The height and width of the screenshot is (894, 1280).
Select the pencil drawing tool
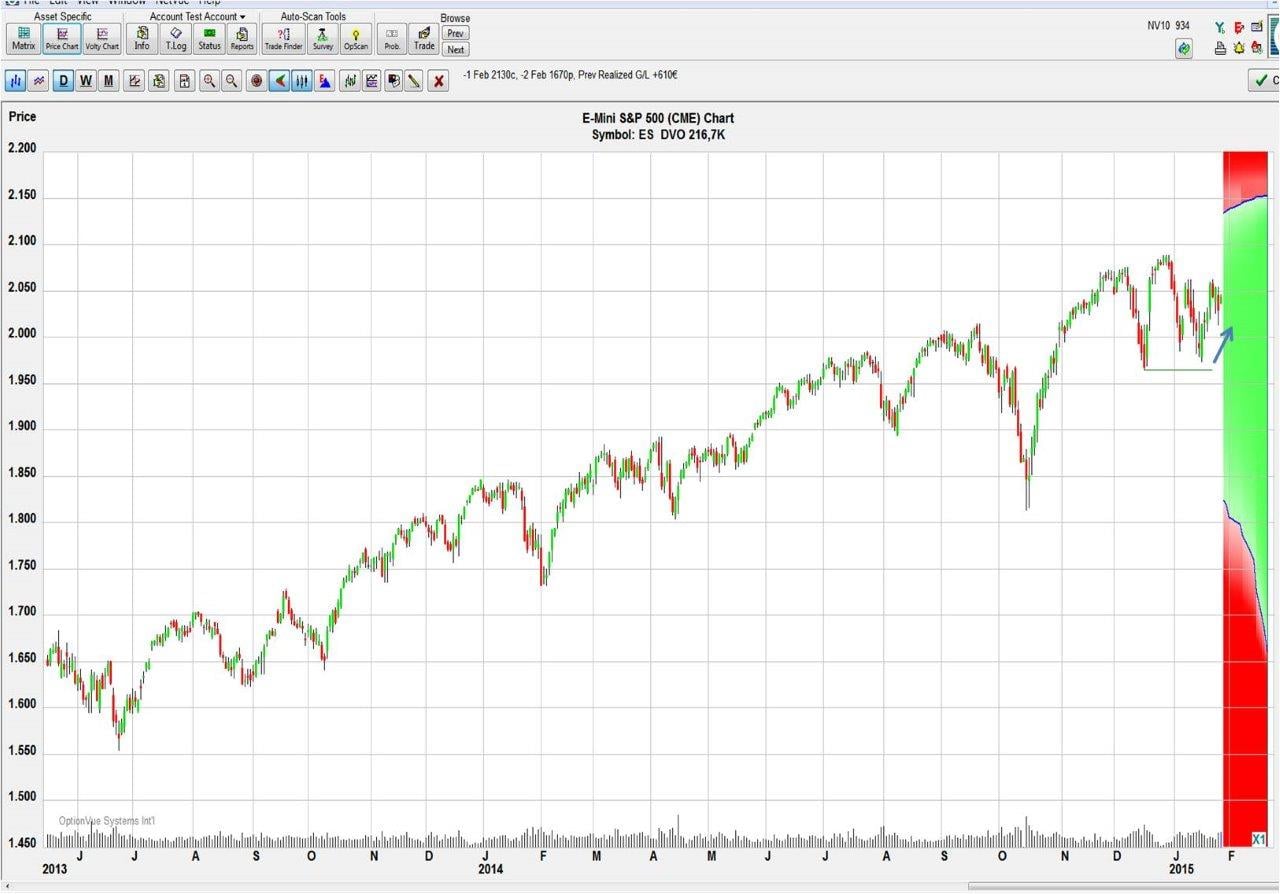click(414, 81)
